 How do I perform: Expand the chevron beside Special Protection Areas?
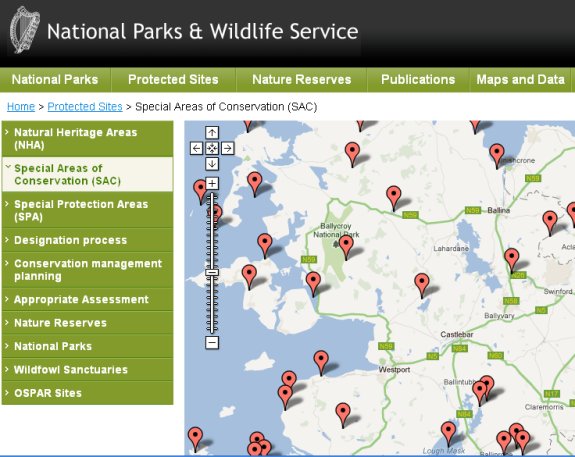point(7,204)
